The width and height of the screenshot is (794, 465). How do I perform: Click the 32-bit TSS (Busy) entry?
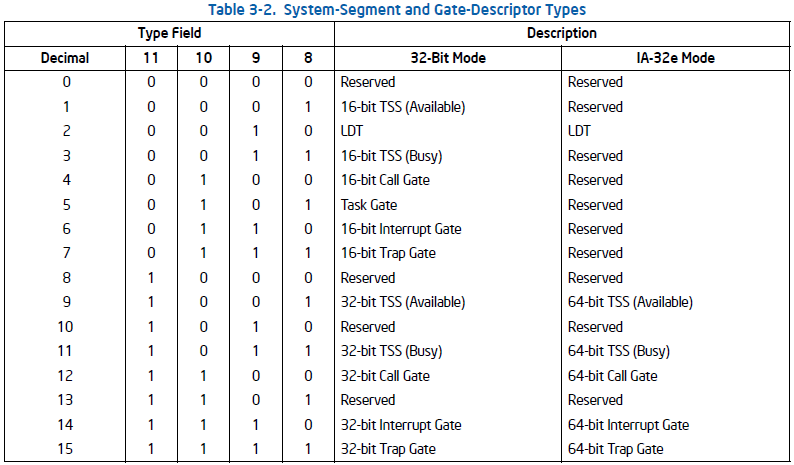pyautogui.click(x=391, y=351)
